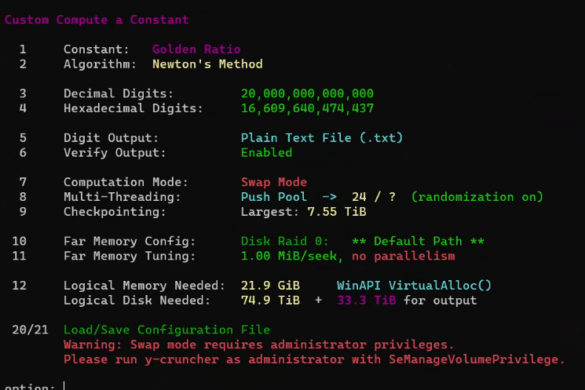Click the Default Path text
Image resolution: width=585 pixels, height=390 pixels.
pyautogui.click(x=418, y=241)
